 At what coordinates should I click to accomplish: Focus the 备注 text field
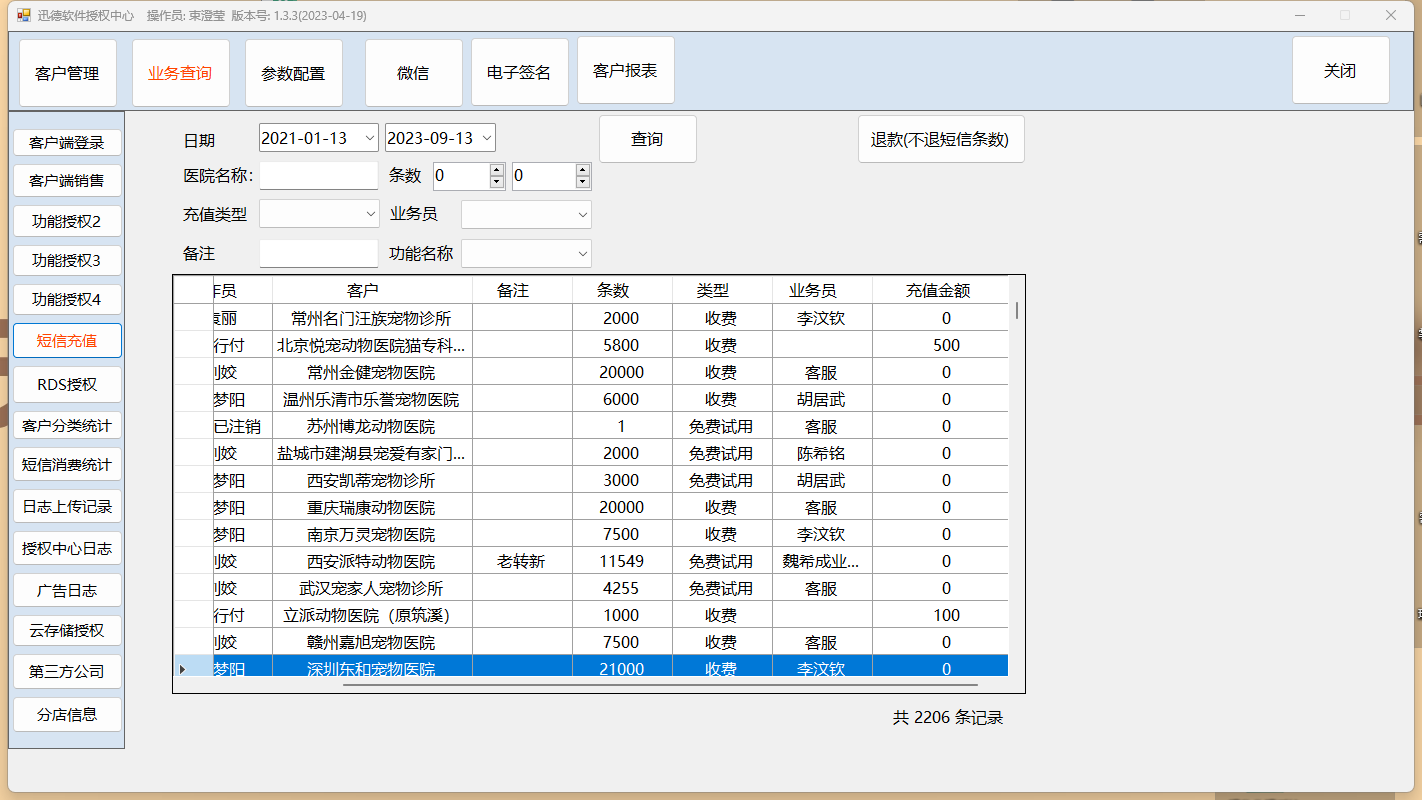click(x=318, y=254)
